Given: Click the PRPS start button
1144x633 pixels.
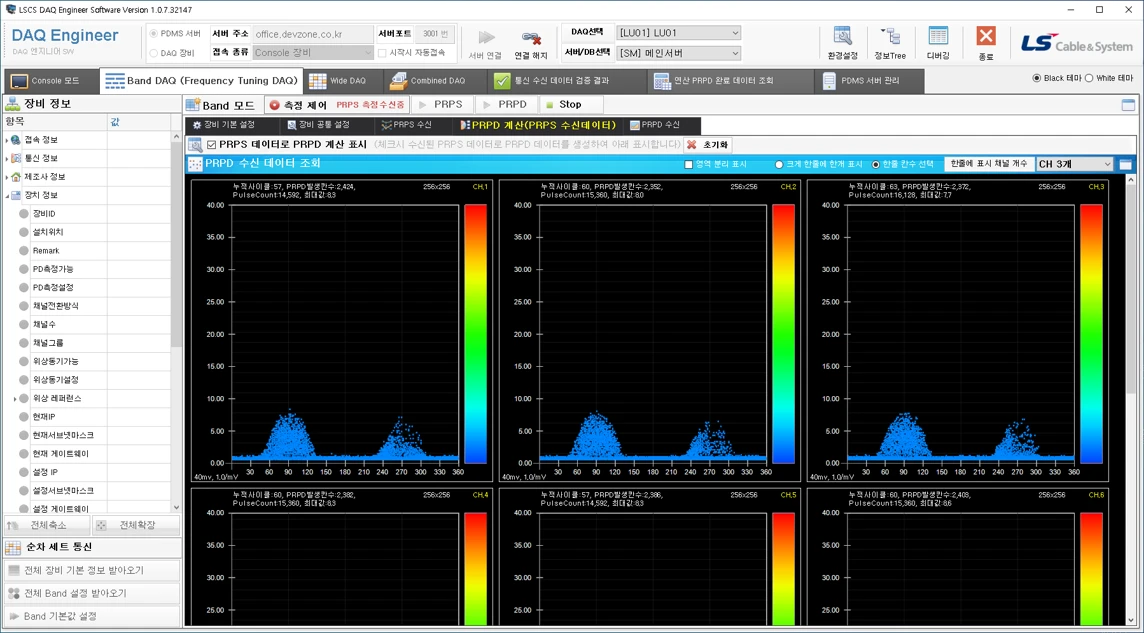Looking at the screenshot, I should click(442, 105).
